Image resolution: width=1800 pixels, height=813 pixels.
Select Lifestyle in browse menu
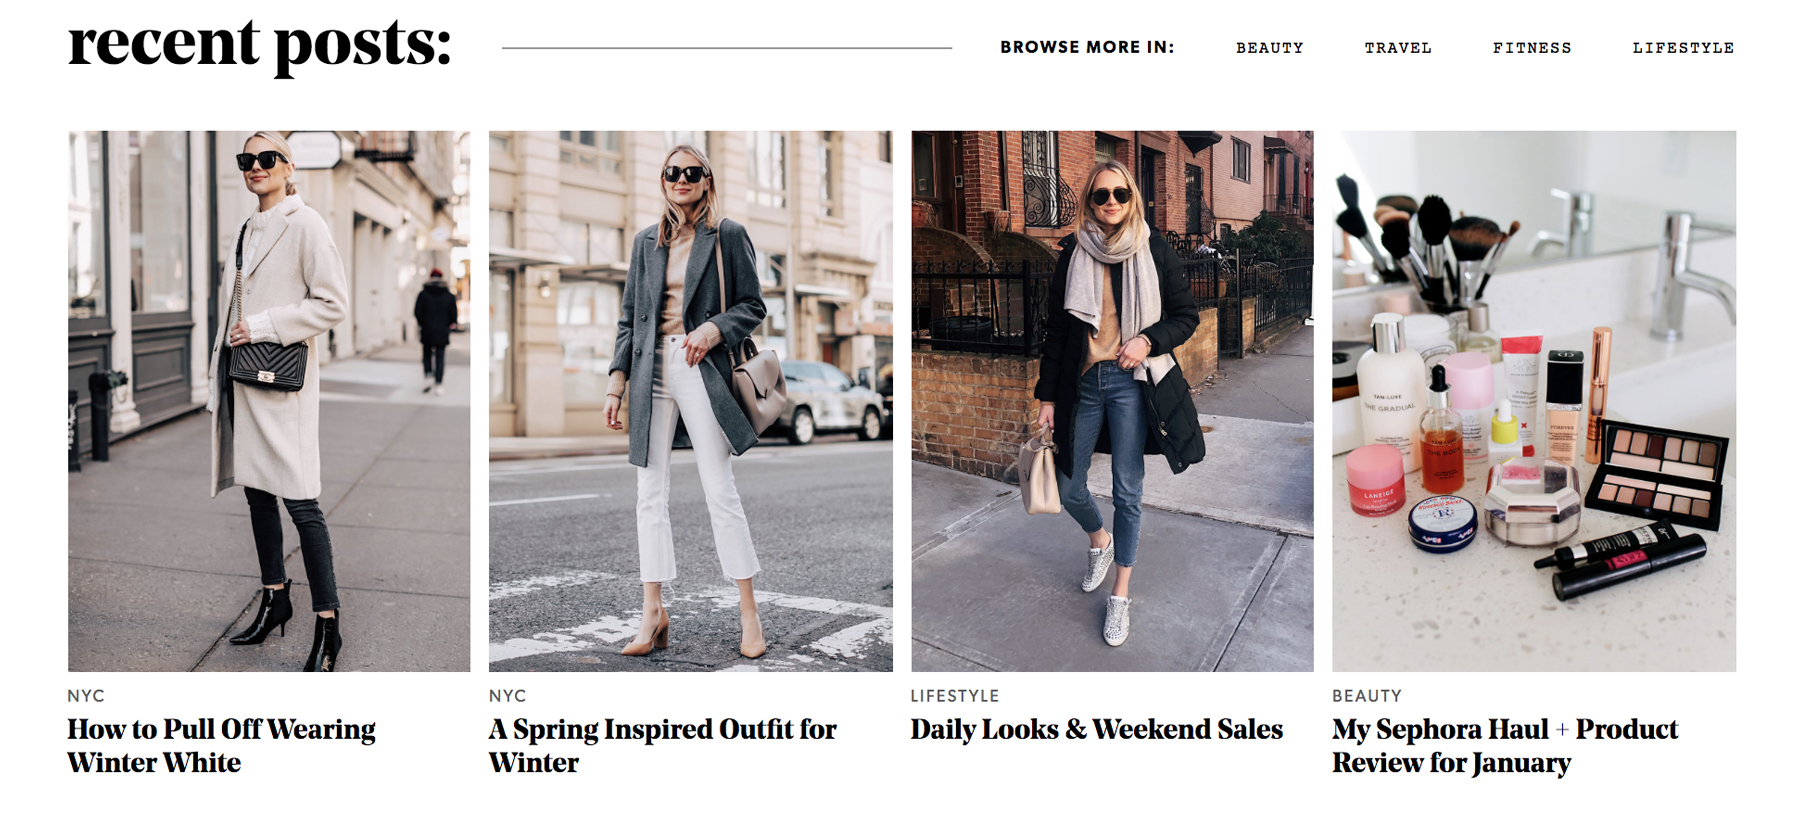point(1683,48)
